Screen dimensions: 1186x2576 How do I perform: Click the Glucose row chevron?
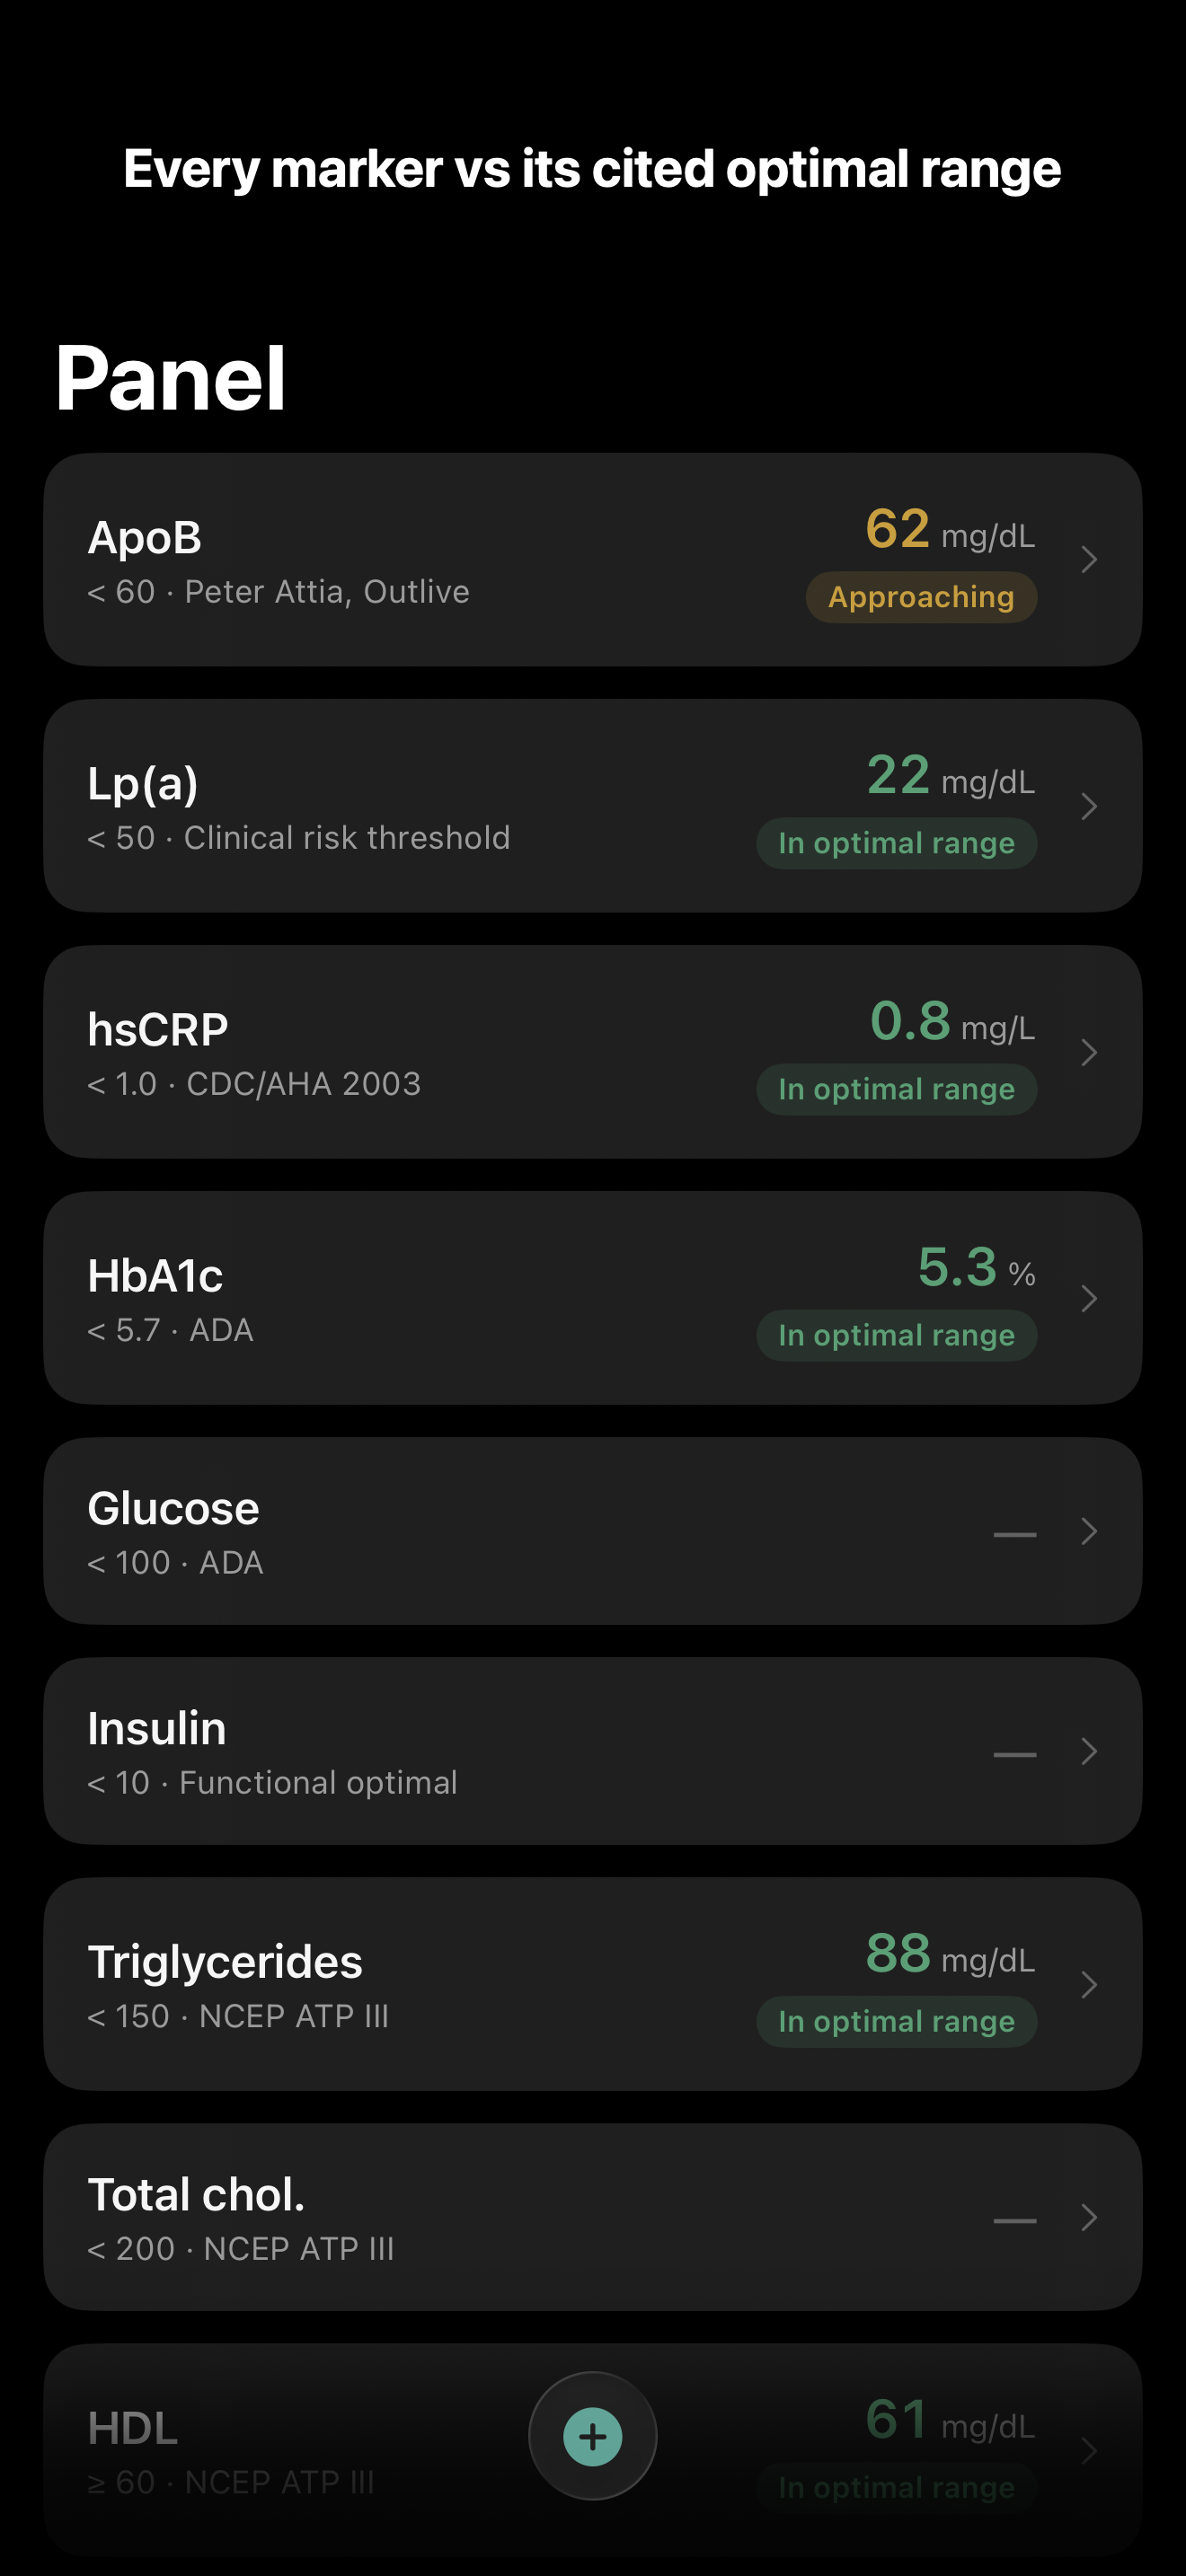1089,1531
